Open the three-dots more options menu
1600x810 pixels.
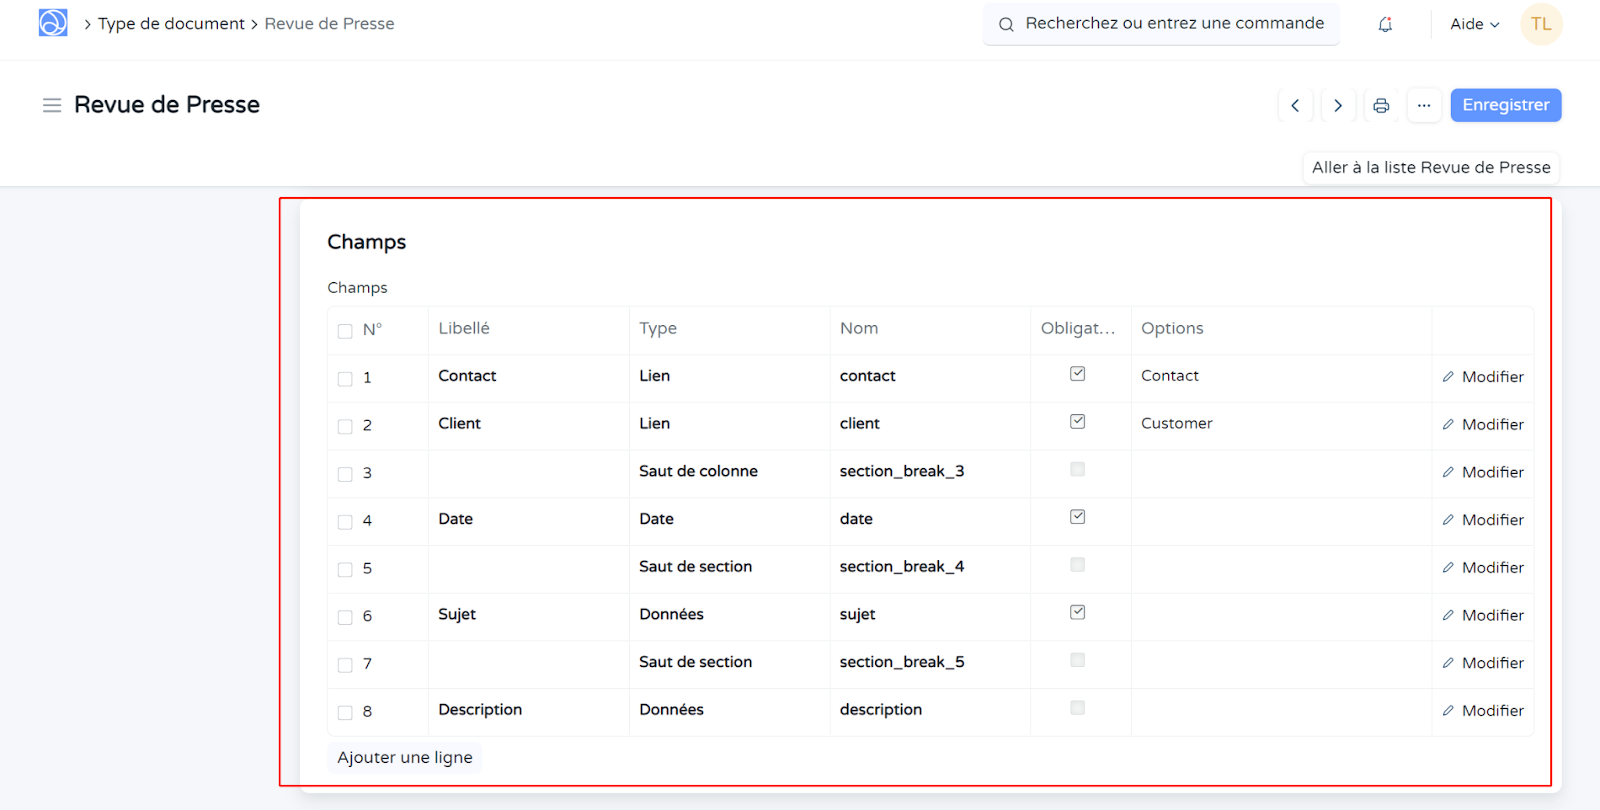point(1424,105)
